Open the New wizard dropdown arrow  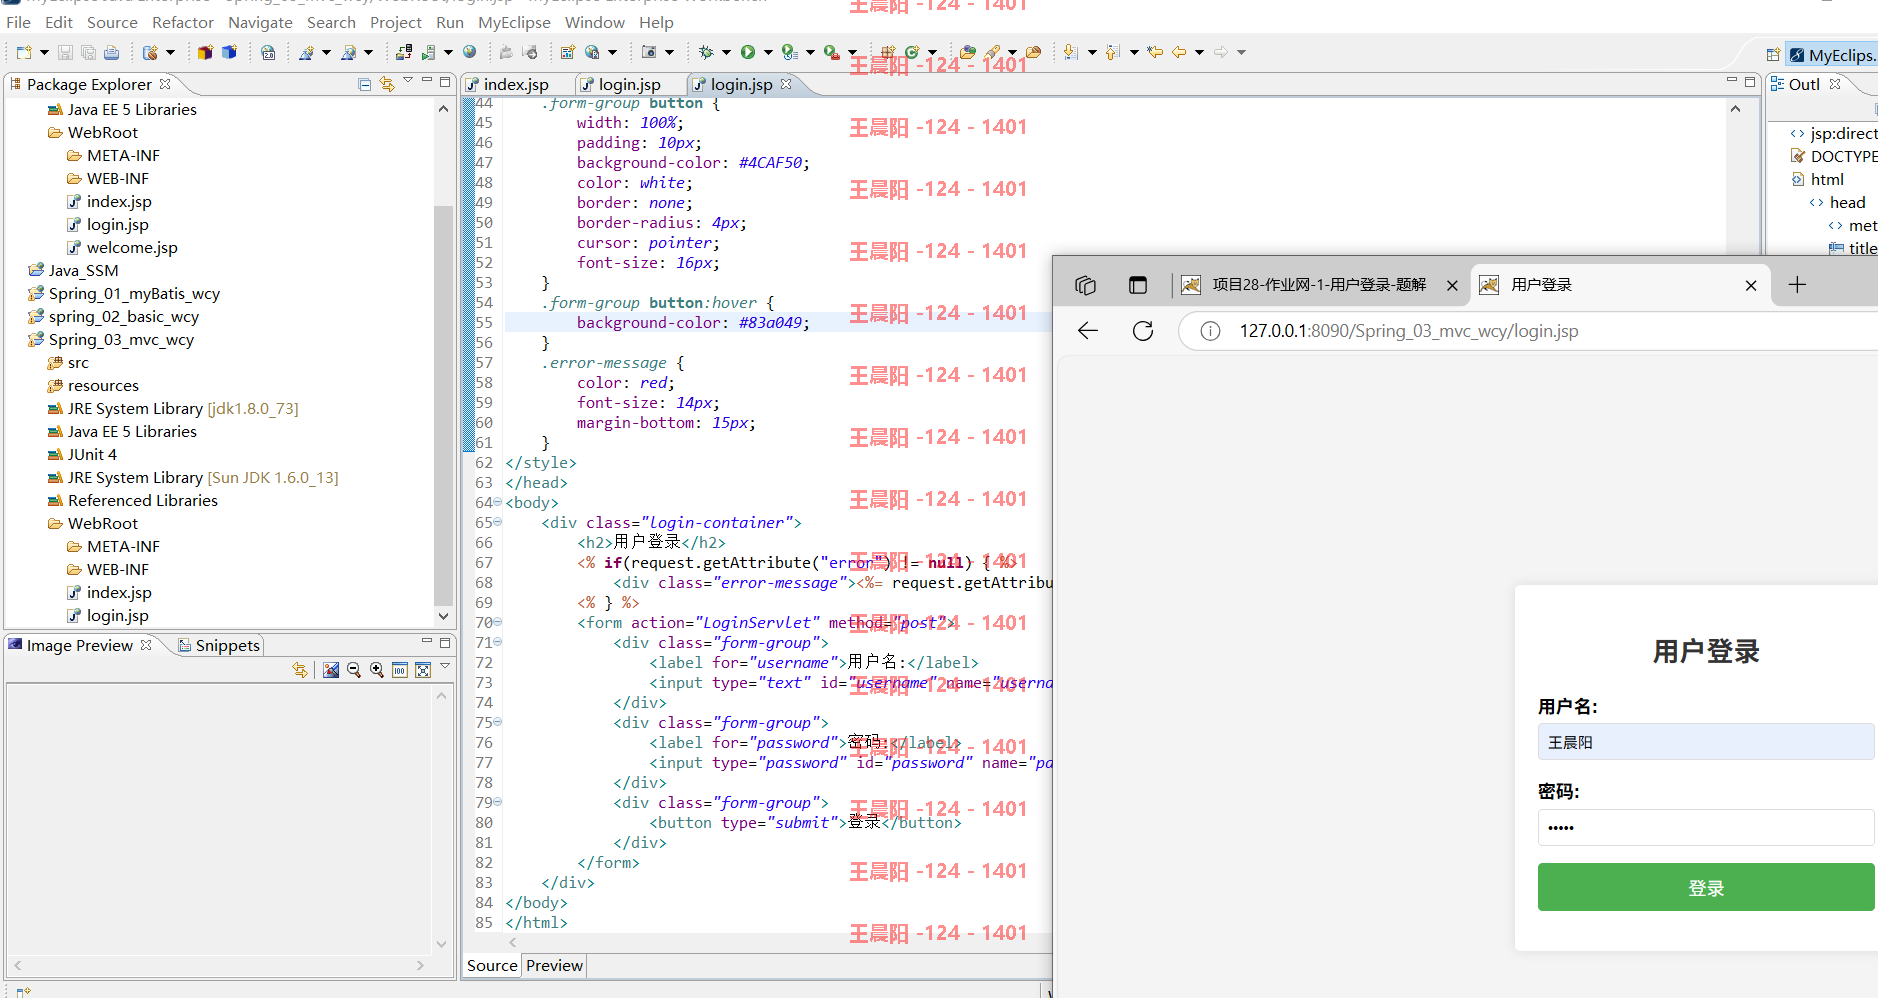(x=44, y=53)
